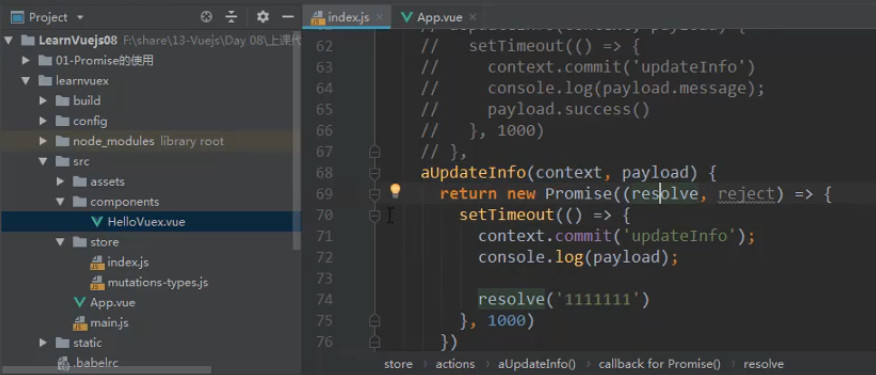The height and width of the screenshot is (375, 876).
Task: Click fold end marker on line 75
Action: pyautogui.click(x=374, y=320)
